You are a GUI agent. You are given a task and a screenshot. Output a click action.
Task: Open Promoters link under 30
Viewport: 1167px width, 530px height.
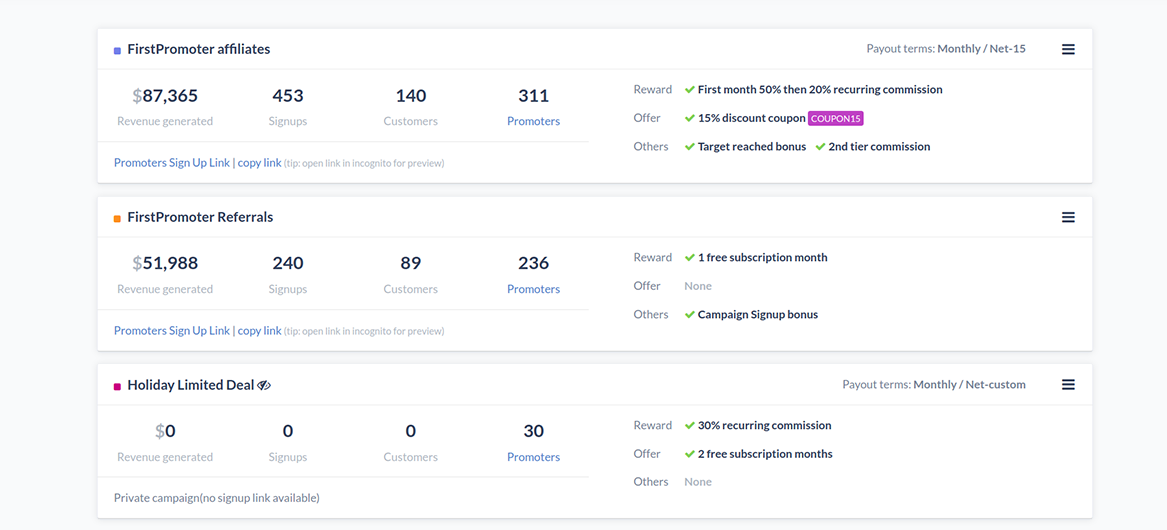[534, 457]
